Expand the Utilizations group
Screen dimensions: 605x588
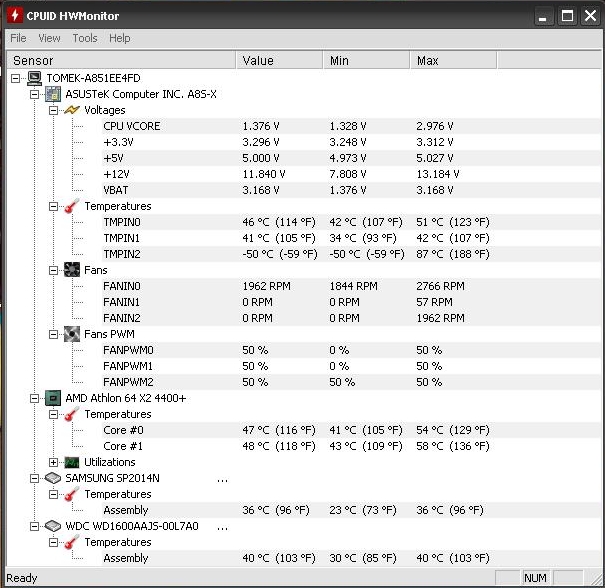pos(53,462)
